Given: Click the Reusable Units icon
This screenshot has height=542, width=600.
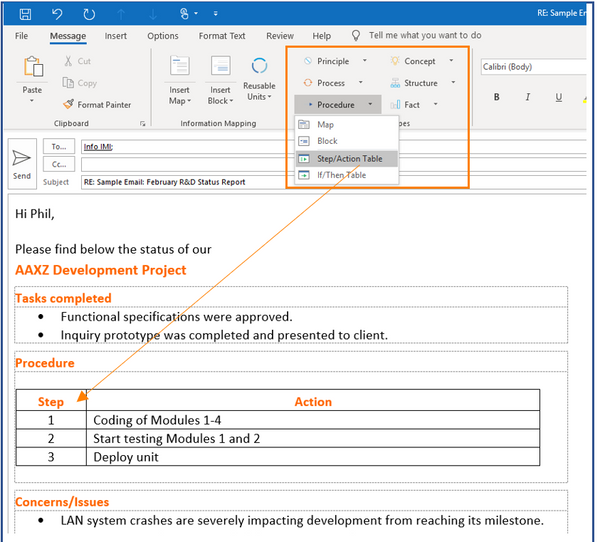Looking at the screenshot, I should coord(259,66).
